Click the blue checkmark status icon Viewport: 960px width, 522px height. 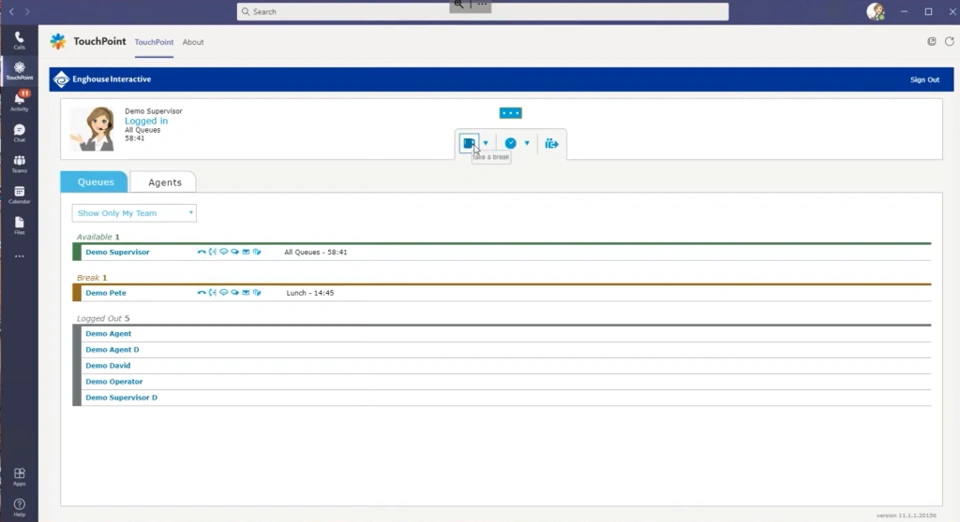tap(510, 143)
